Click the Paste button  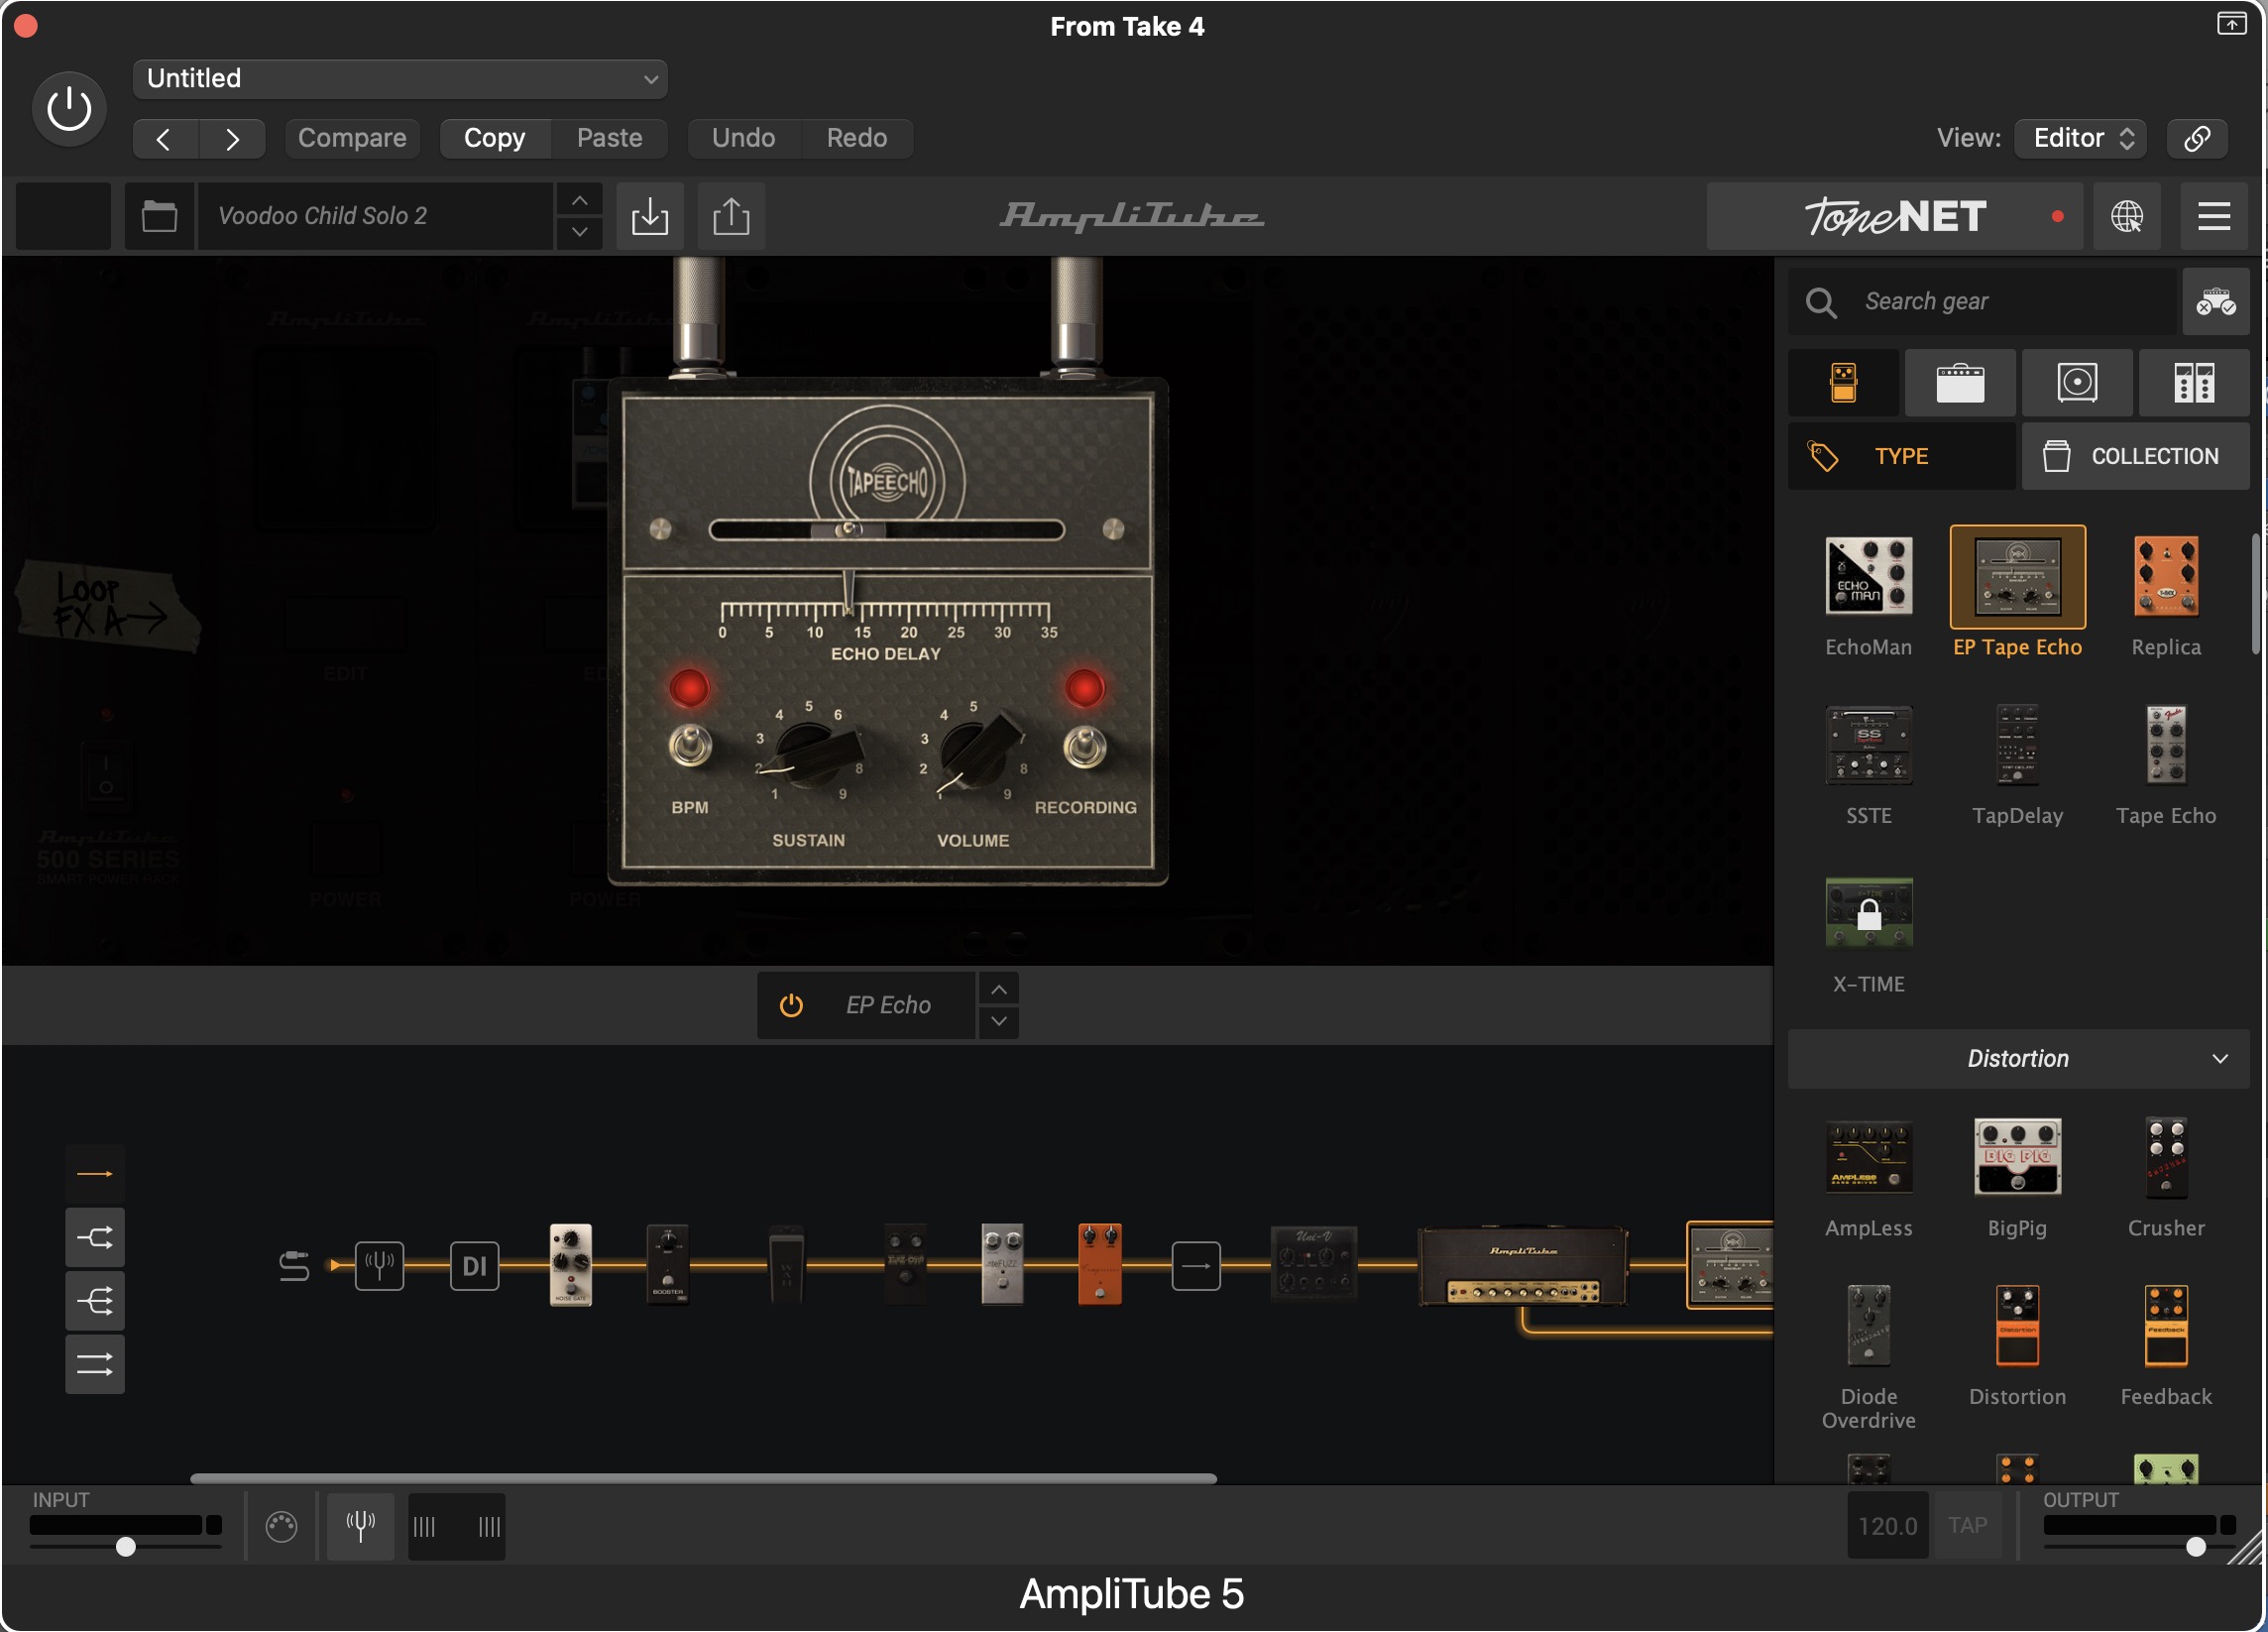point(609,138)
